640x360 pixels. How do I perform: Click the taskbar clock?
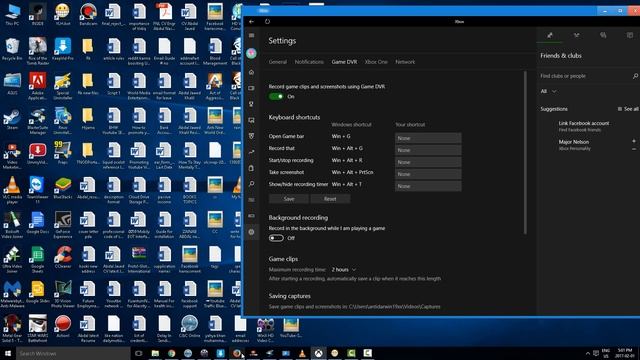tap(624, 353)
